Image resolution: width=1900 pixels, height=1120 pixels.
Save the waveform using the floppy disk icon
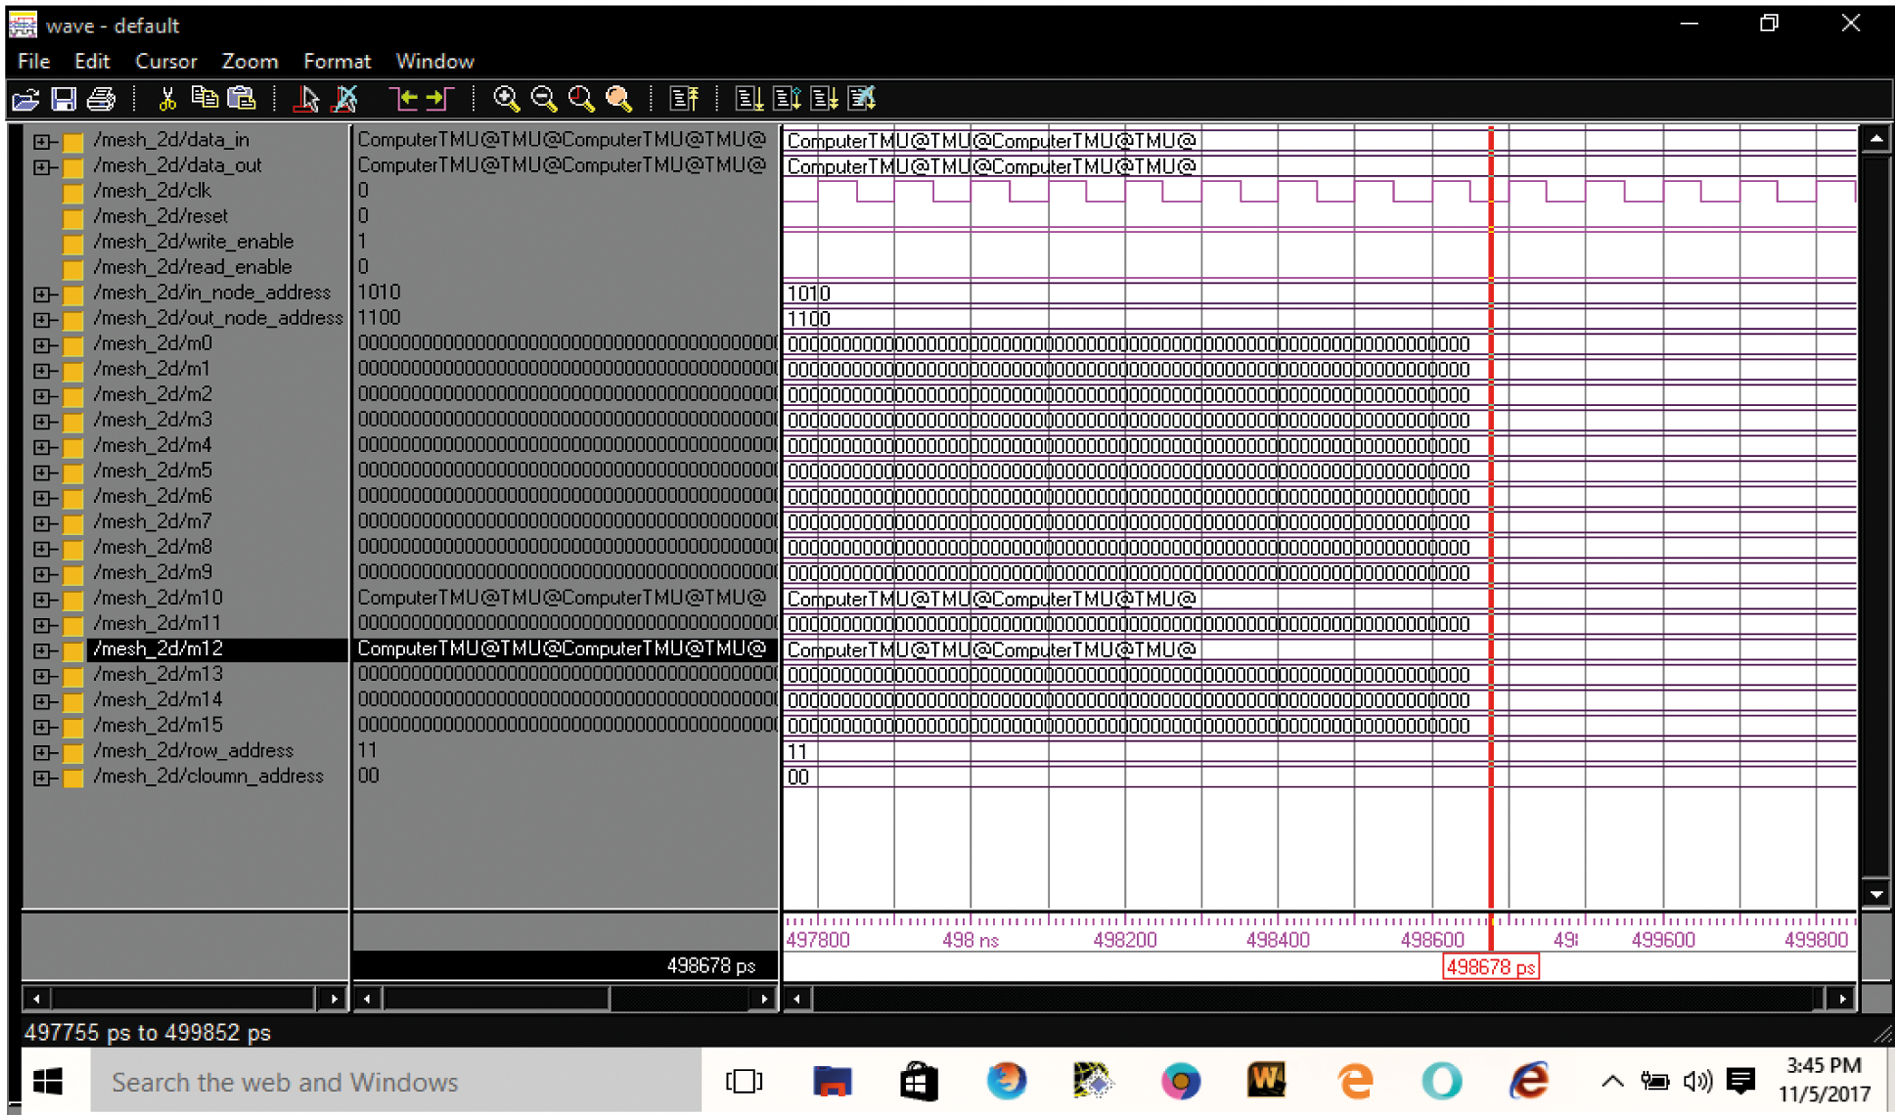click(x=63, y=99)
